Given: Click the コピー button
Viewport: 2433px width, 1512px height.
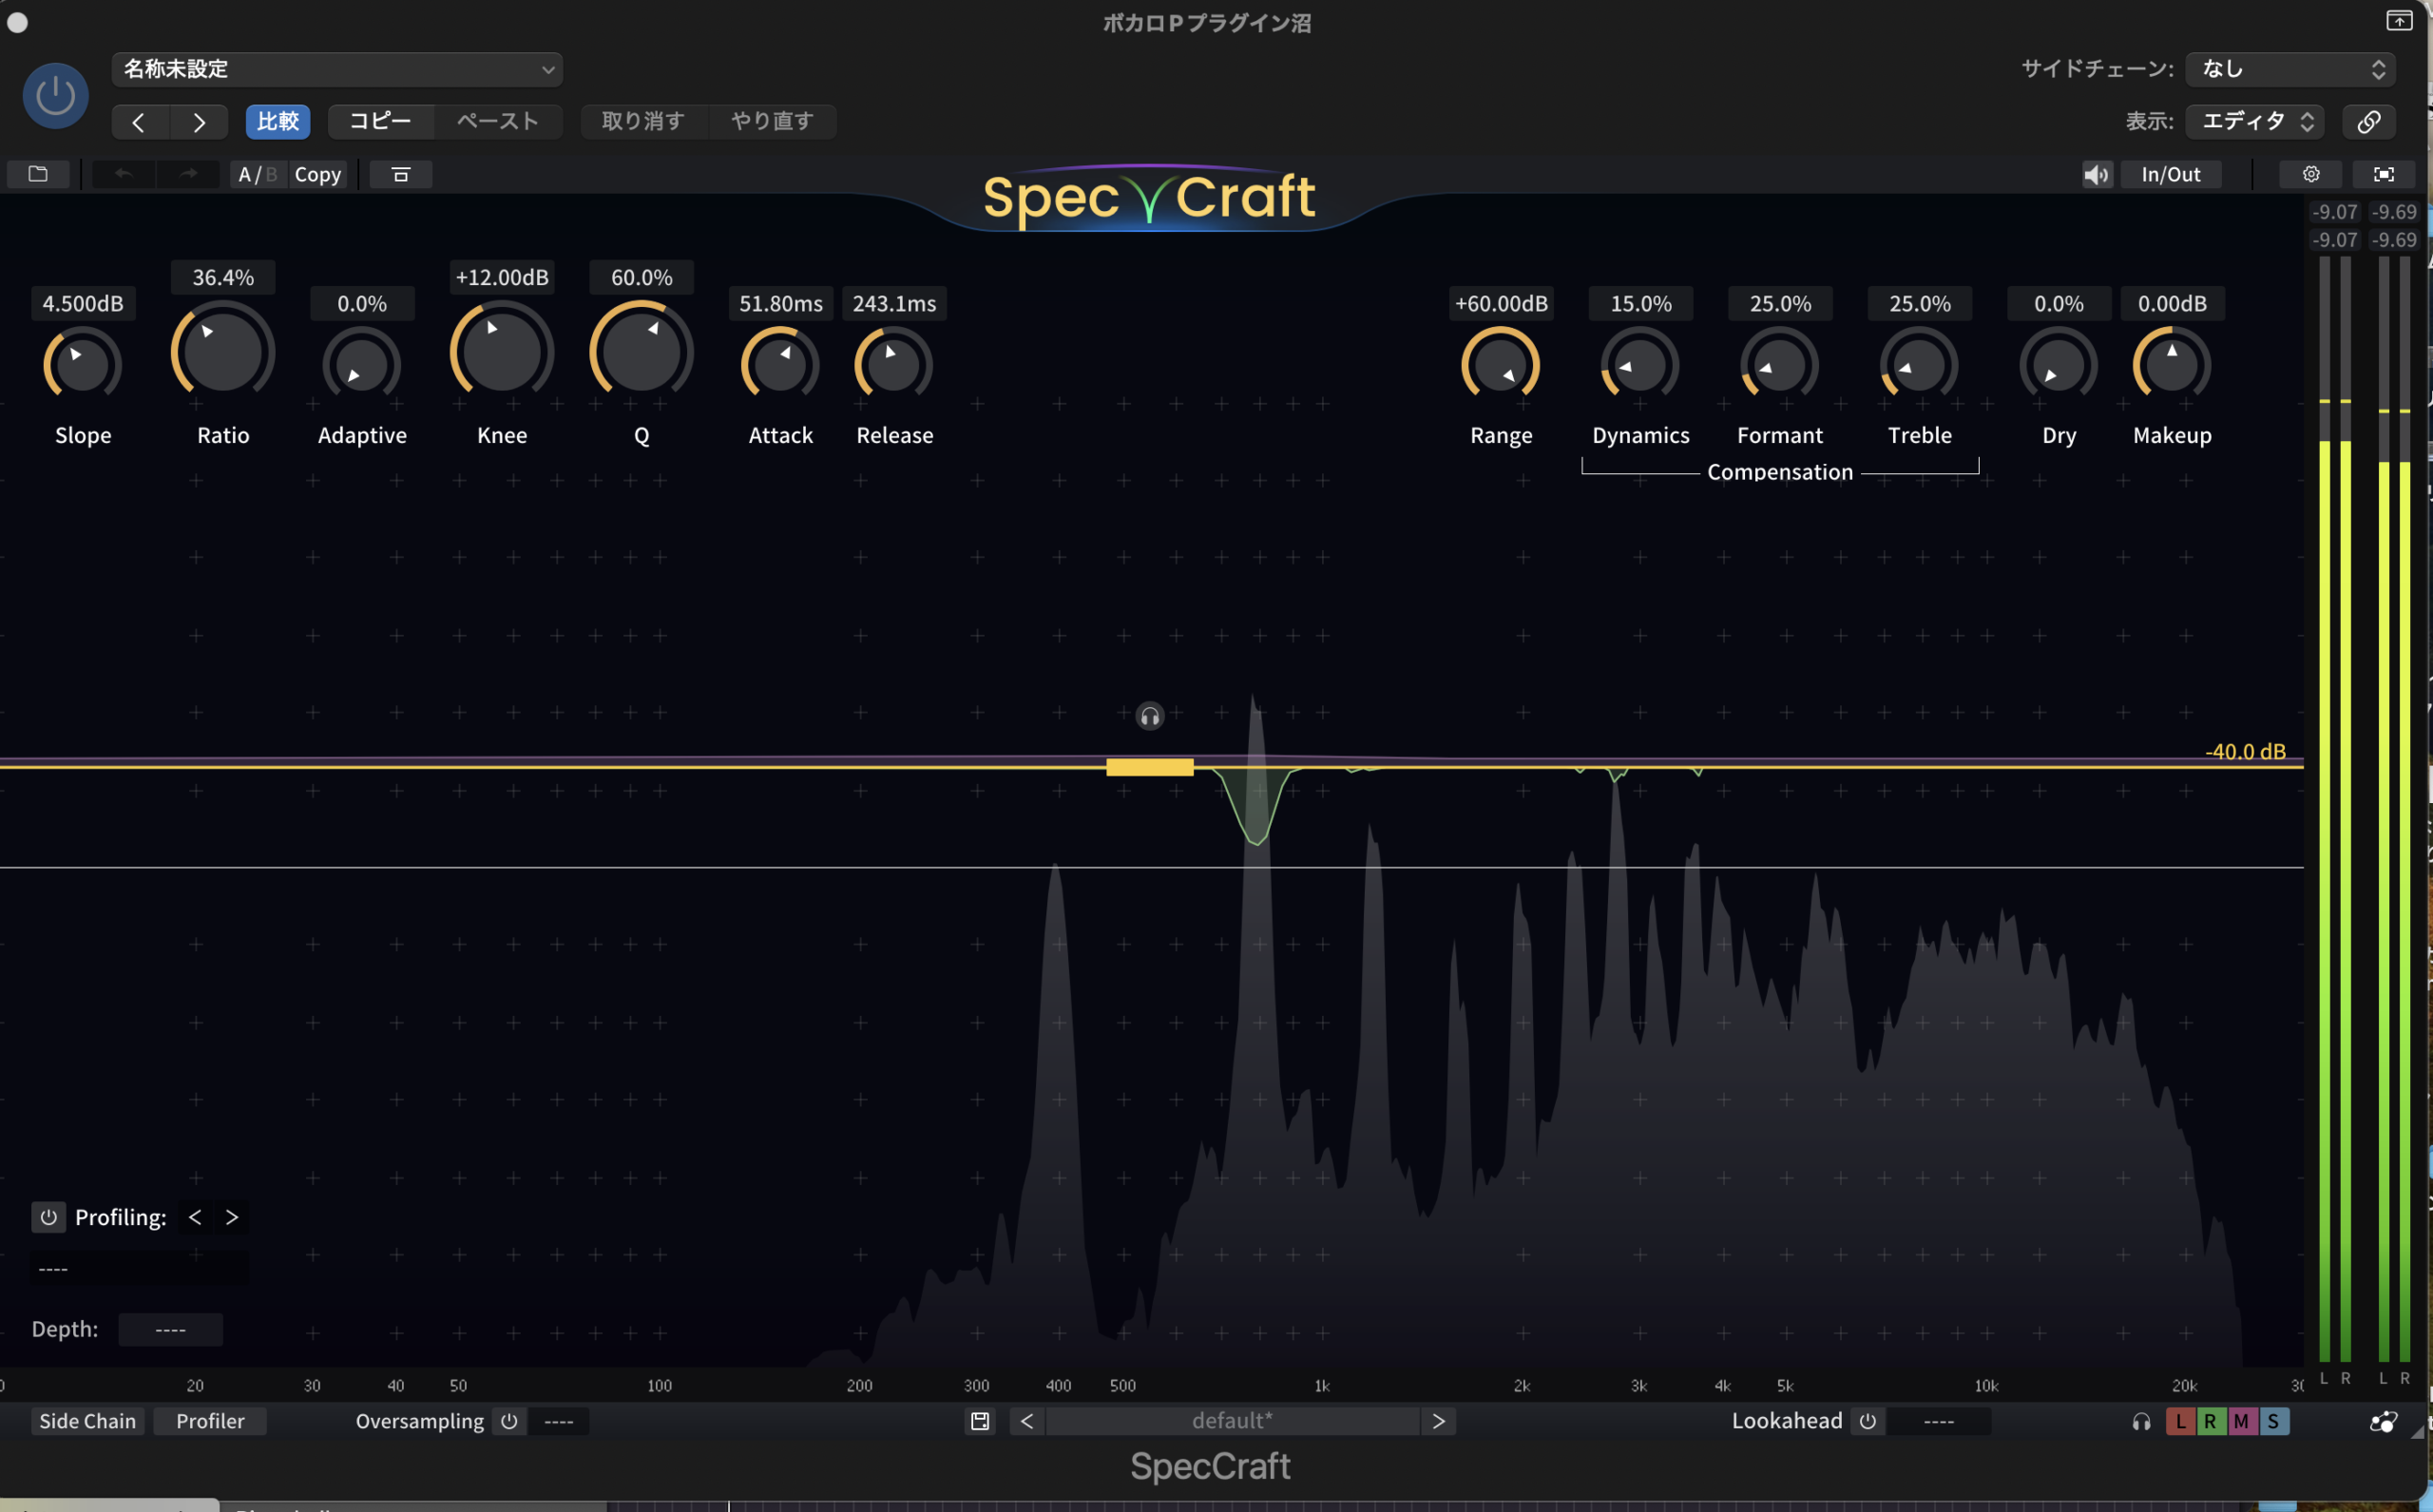Looking at the screenshot, I should (x=380, y=121).
